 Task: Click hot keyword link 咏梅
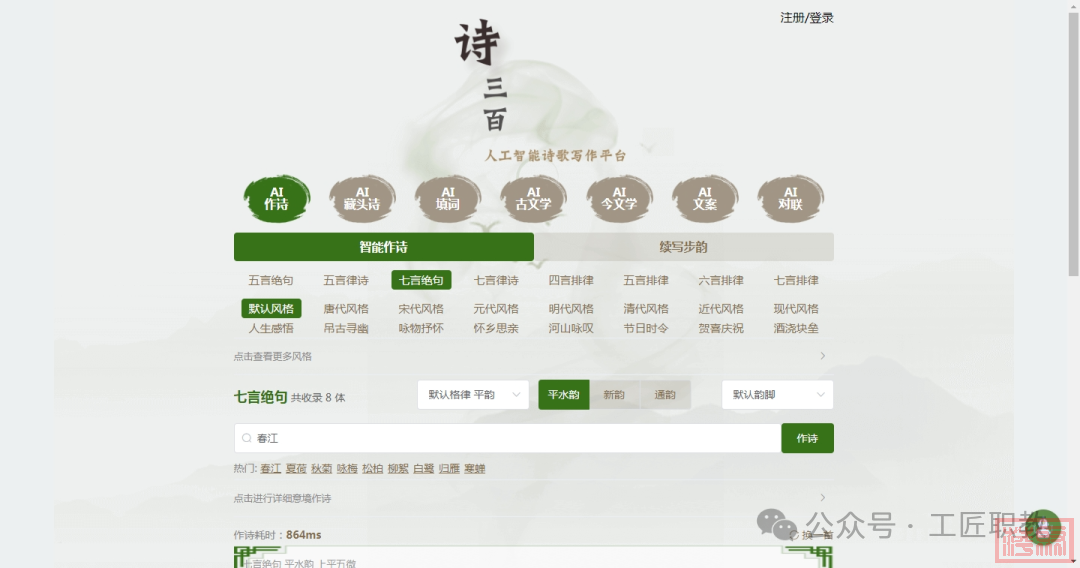pos(347,469)
